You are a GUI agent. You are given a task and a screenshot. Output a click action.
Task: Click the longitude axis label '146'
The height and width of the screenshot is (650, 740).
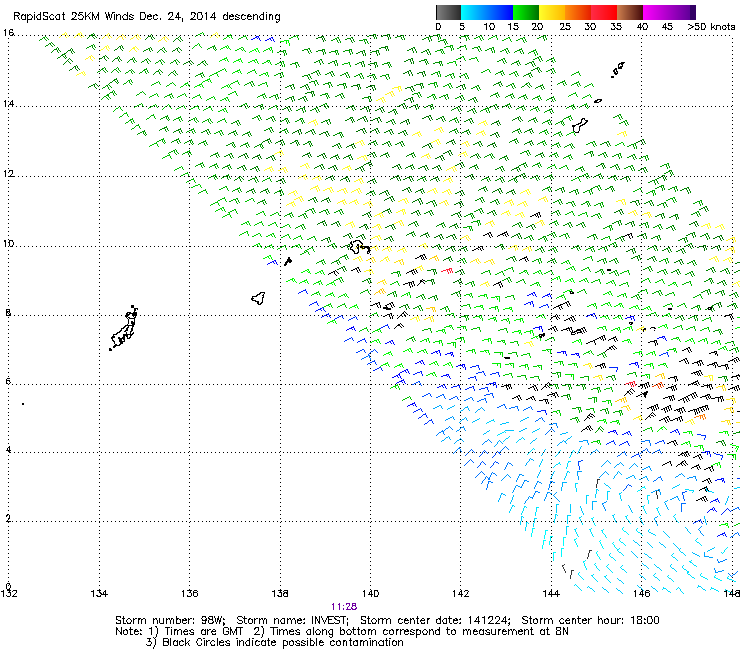pos(641,593)
